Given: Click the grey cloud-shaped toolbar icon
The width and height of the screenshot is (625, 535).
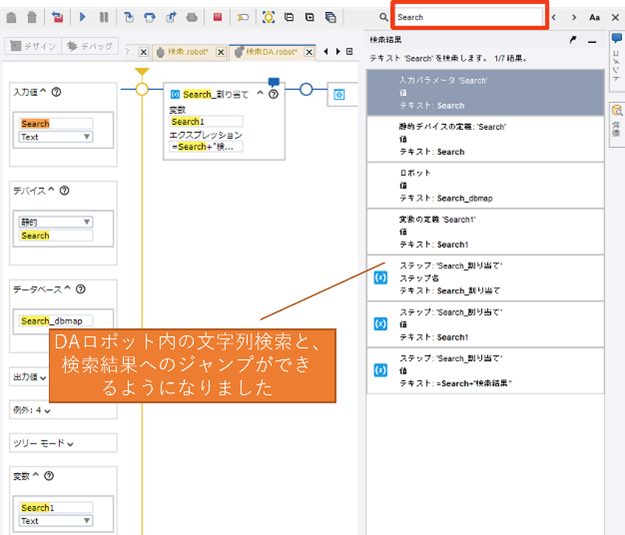Looking at the screenshot, I should tap(192, 17).
